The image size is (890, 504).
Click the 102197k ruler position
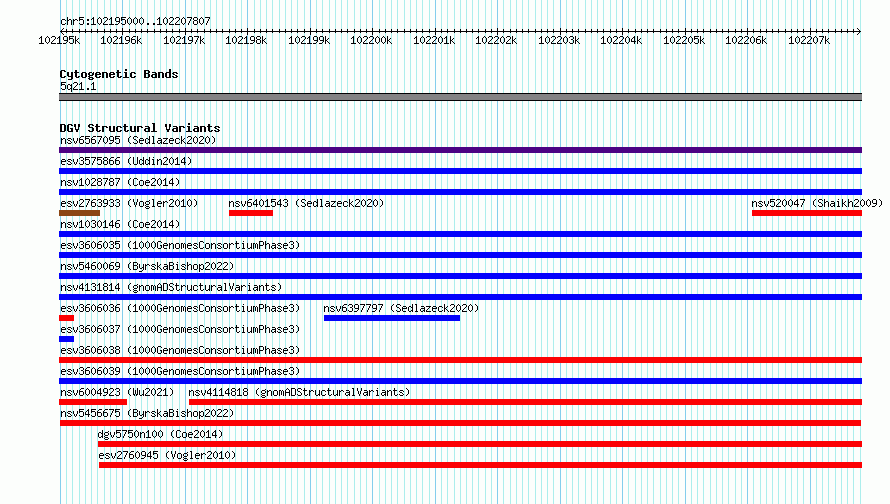[x=184, y=40]
